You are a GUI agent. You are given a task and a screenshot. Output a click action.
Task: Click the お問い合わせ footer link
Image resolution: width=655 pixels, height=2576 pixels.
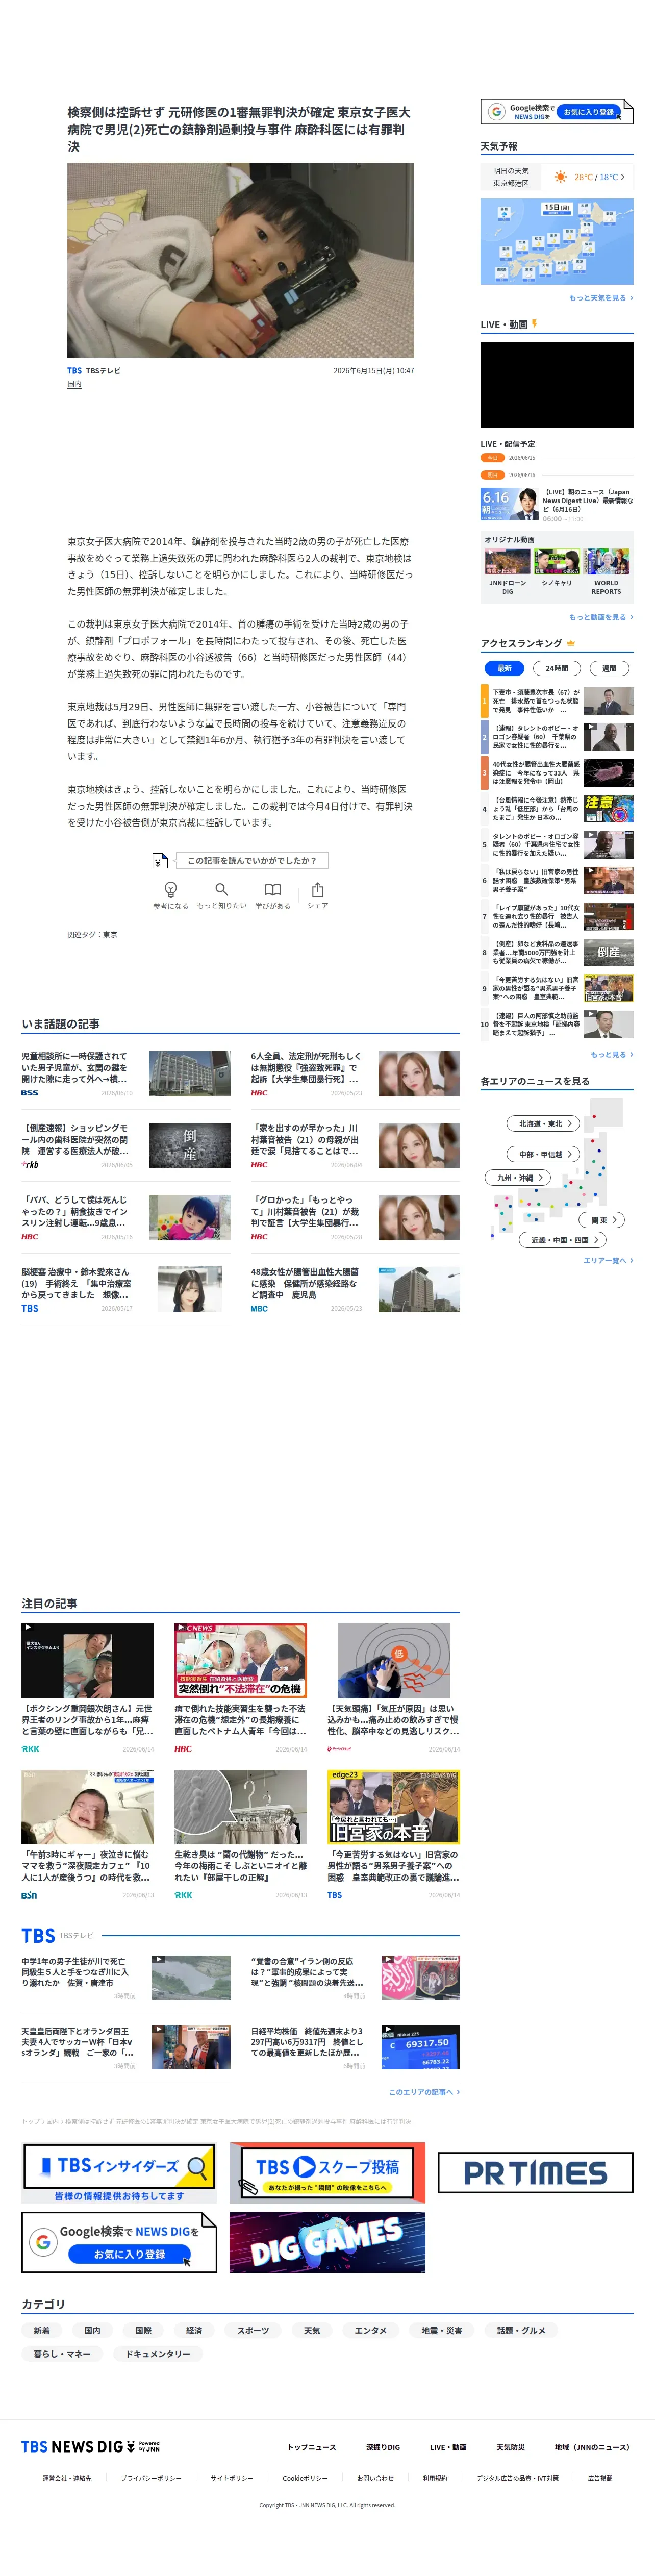pyautogui.click(x=375, y=2478)
